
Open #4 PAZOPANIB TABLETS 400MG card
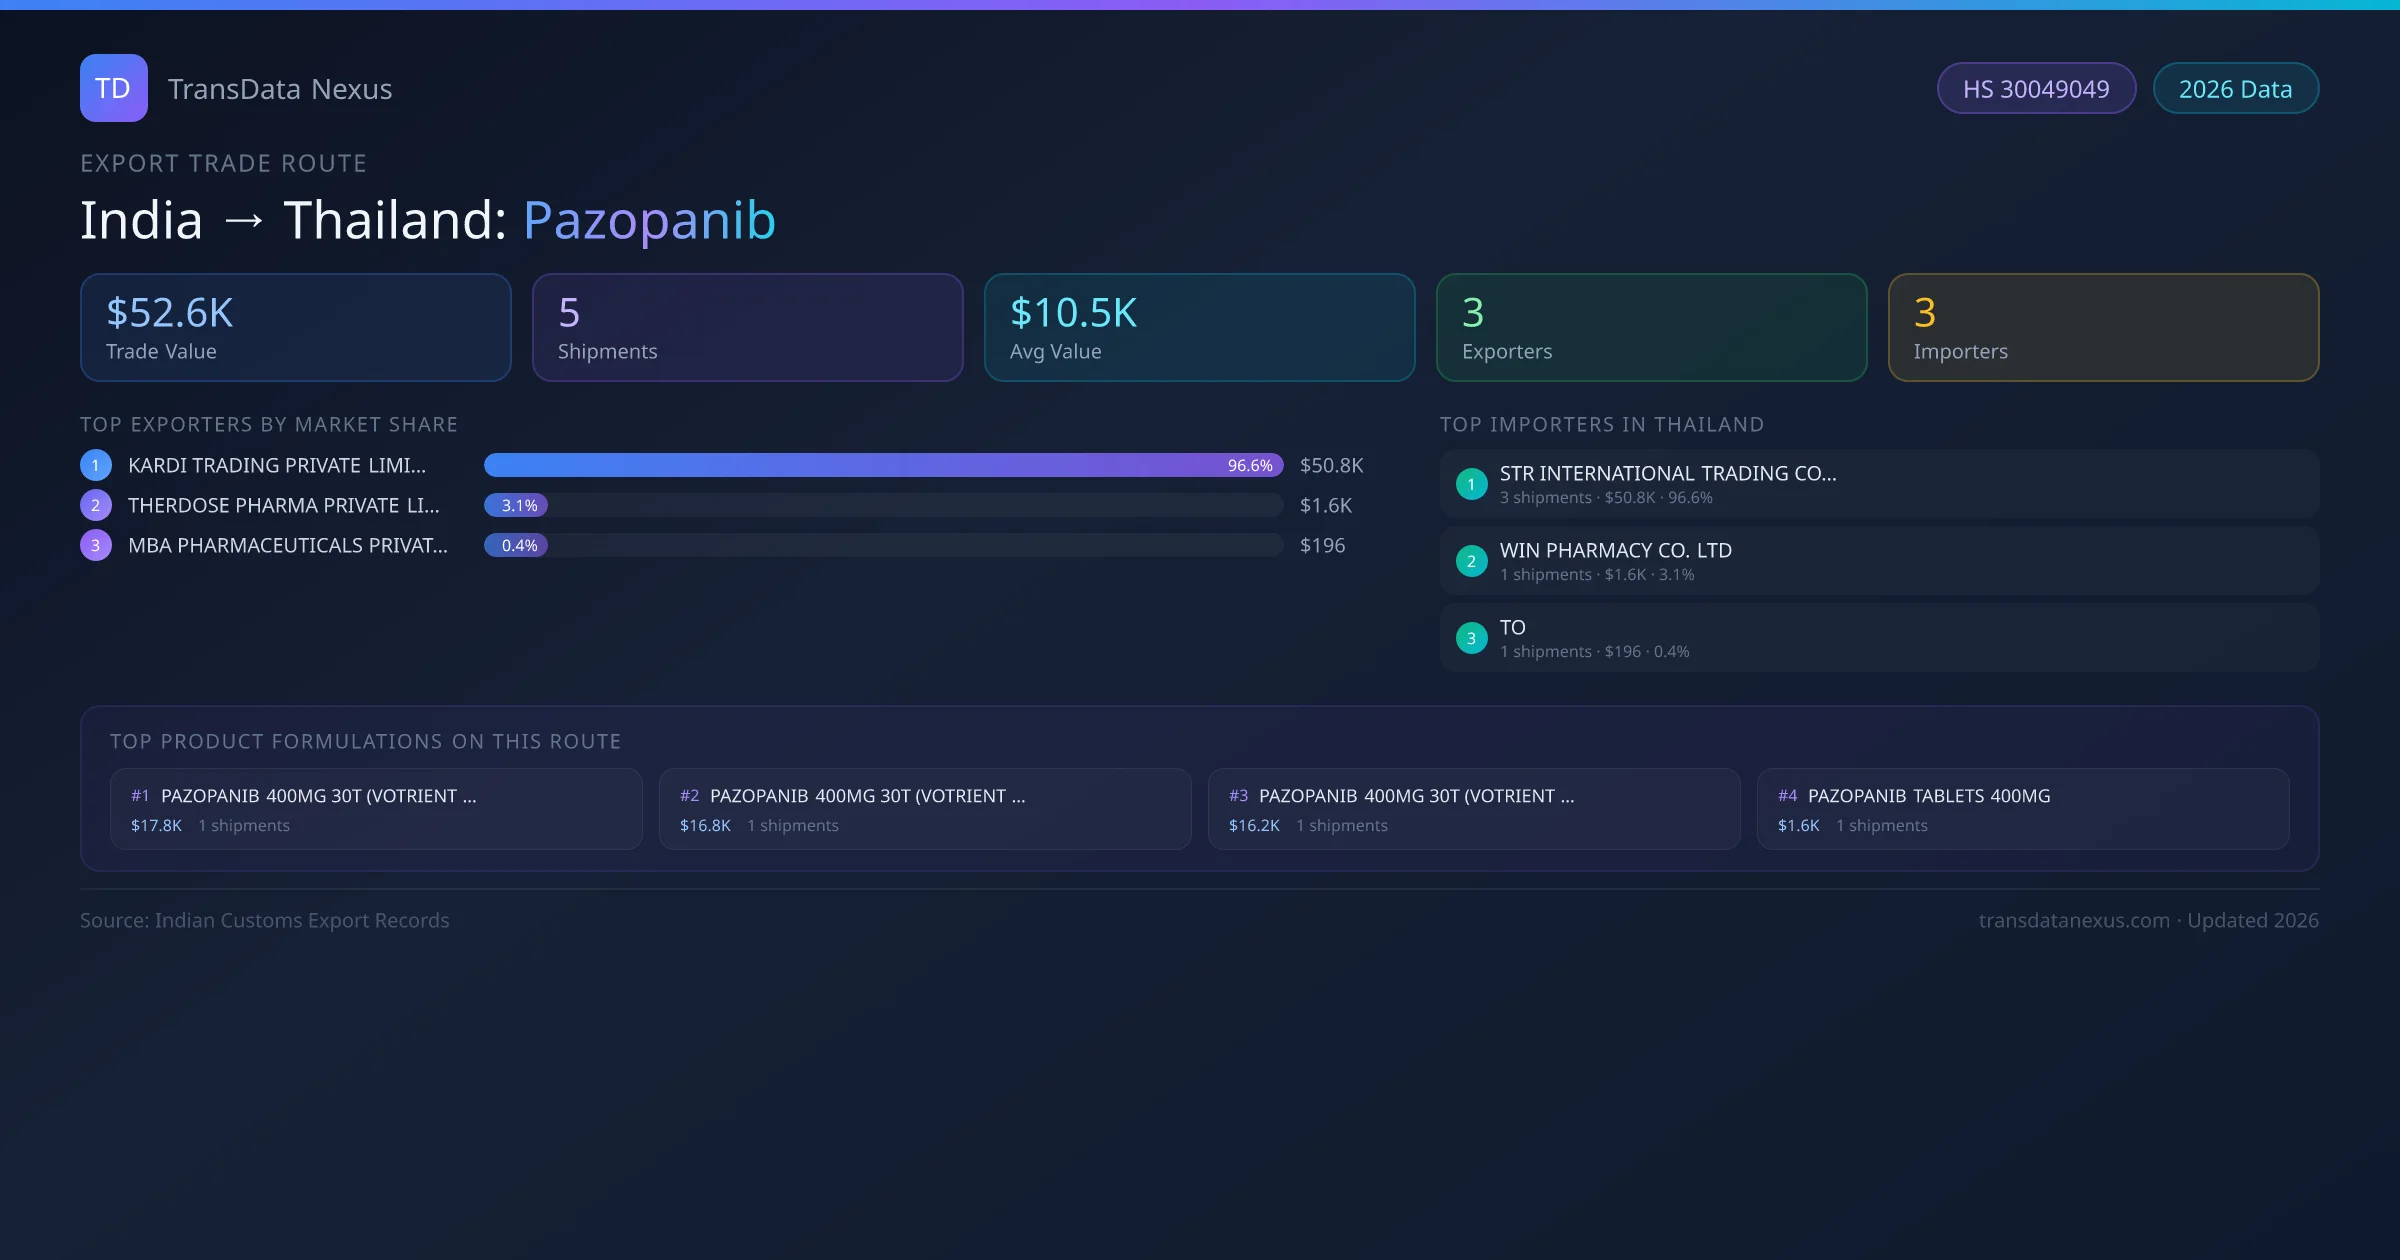(x=2022, y=809)
